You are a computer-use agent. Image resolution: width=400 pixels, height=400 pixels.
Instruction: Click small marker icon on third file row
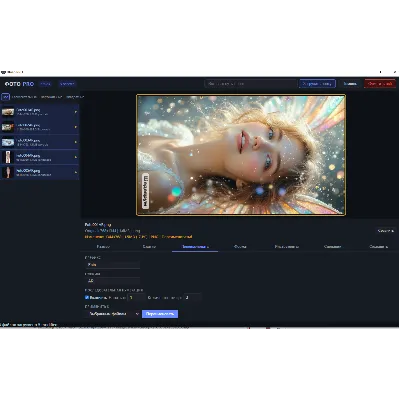[76, 142]
